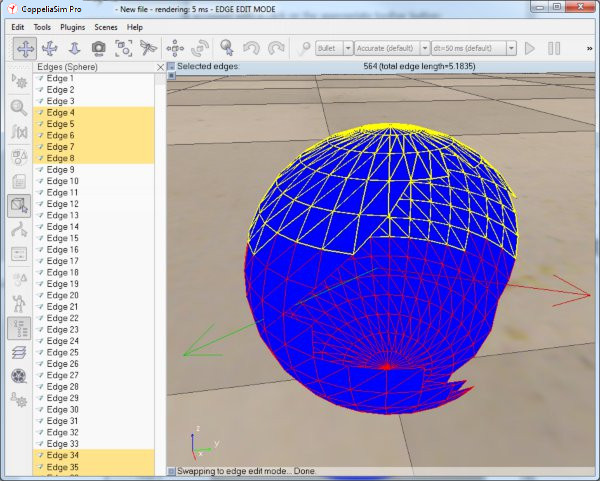Minimize the CoppeliaSim window
The width and height of the screenshot is (600, 481).
pyautogui.click(x=540, y=7)
